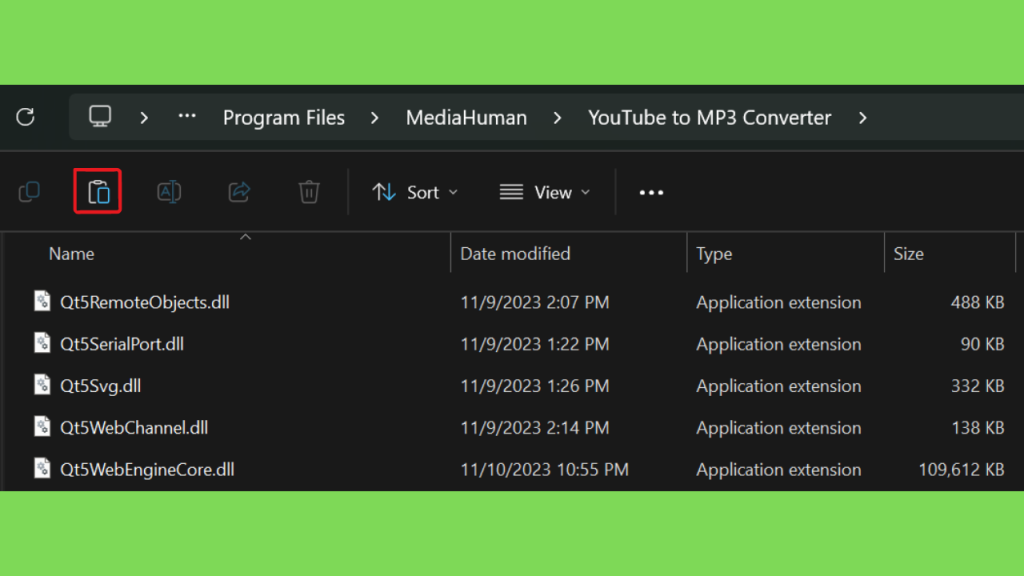Viewport: 1024px width, 576px height.
Task: Click the Qt5WebEngineCore.dll file icon
Action: 42,468
